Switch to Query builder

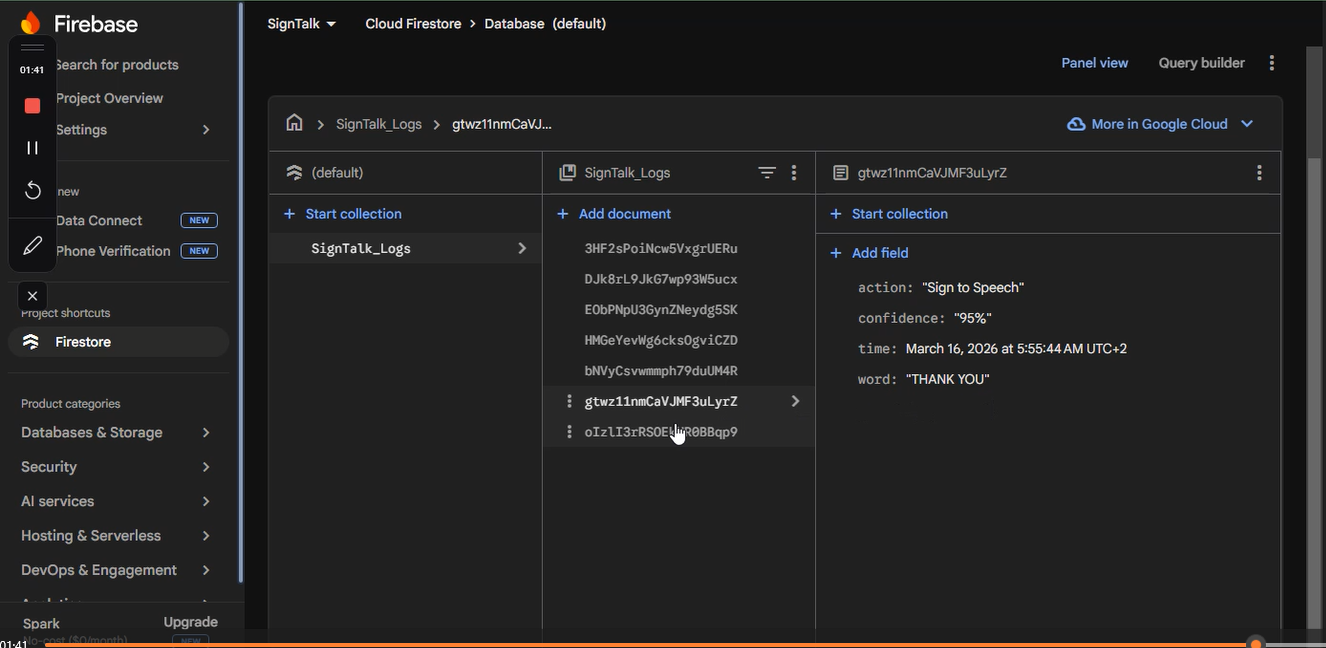pyautogui.click(x=1201, y=63)
